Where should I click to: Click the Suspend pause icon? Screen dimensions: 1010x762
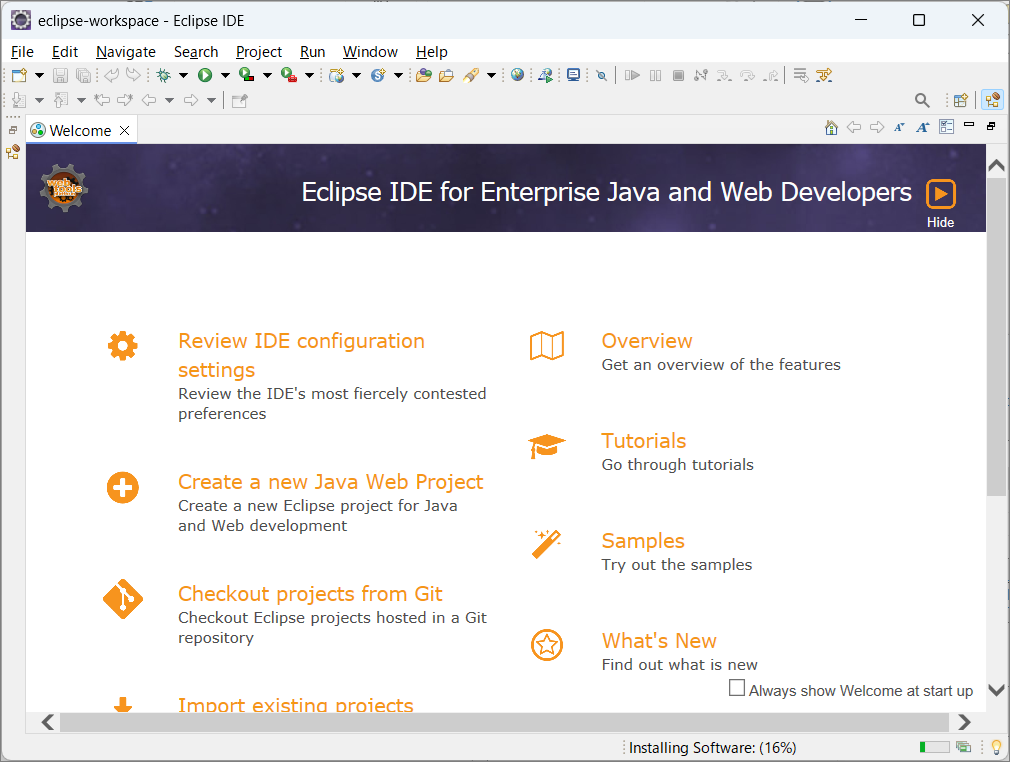click(655, 75)
